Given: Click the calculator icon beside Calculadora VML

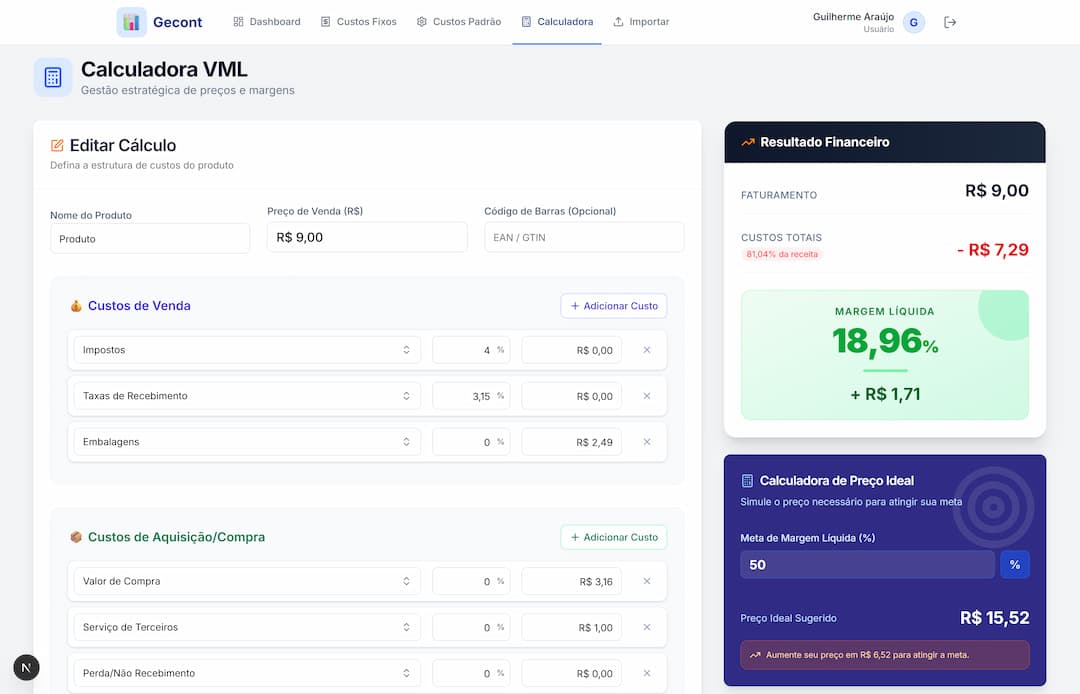Looking at the screenshot, I should coord(52,77).
